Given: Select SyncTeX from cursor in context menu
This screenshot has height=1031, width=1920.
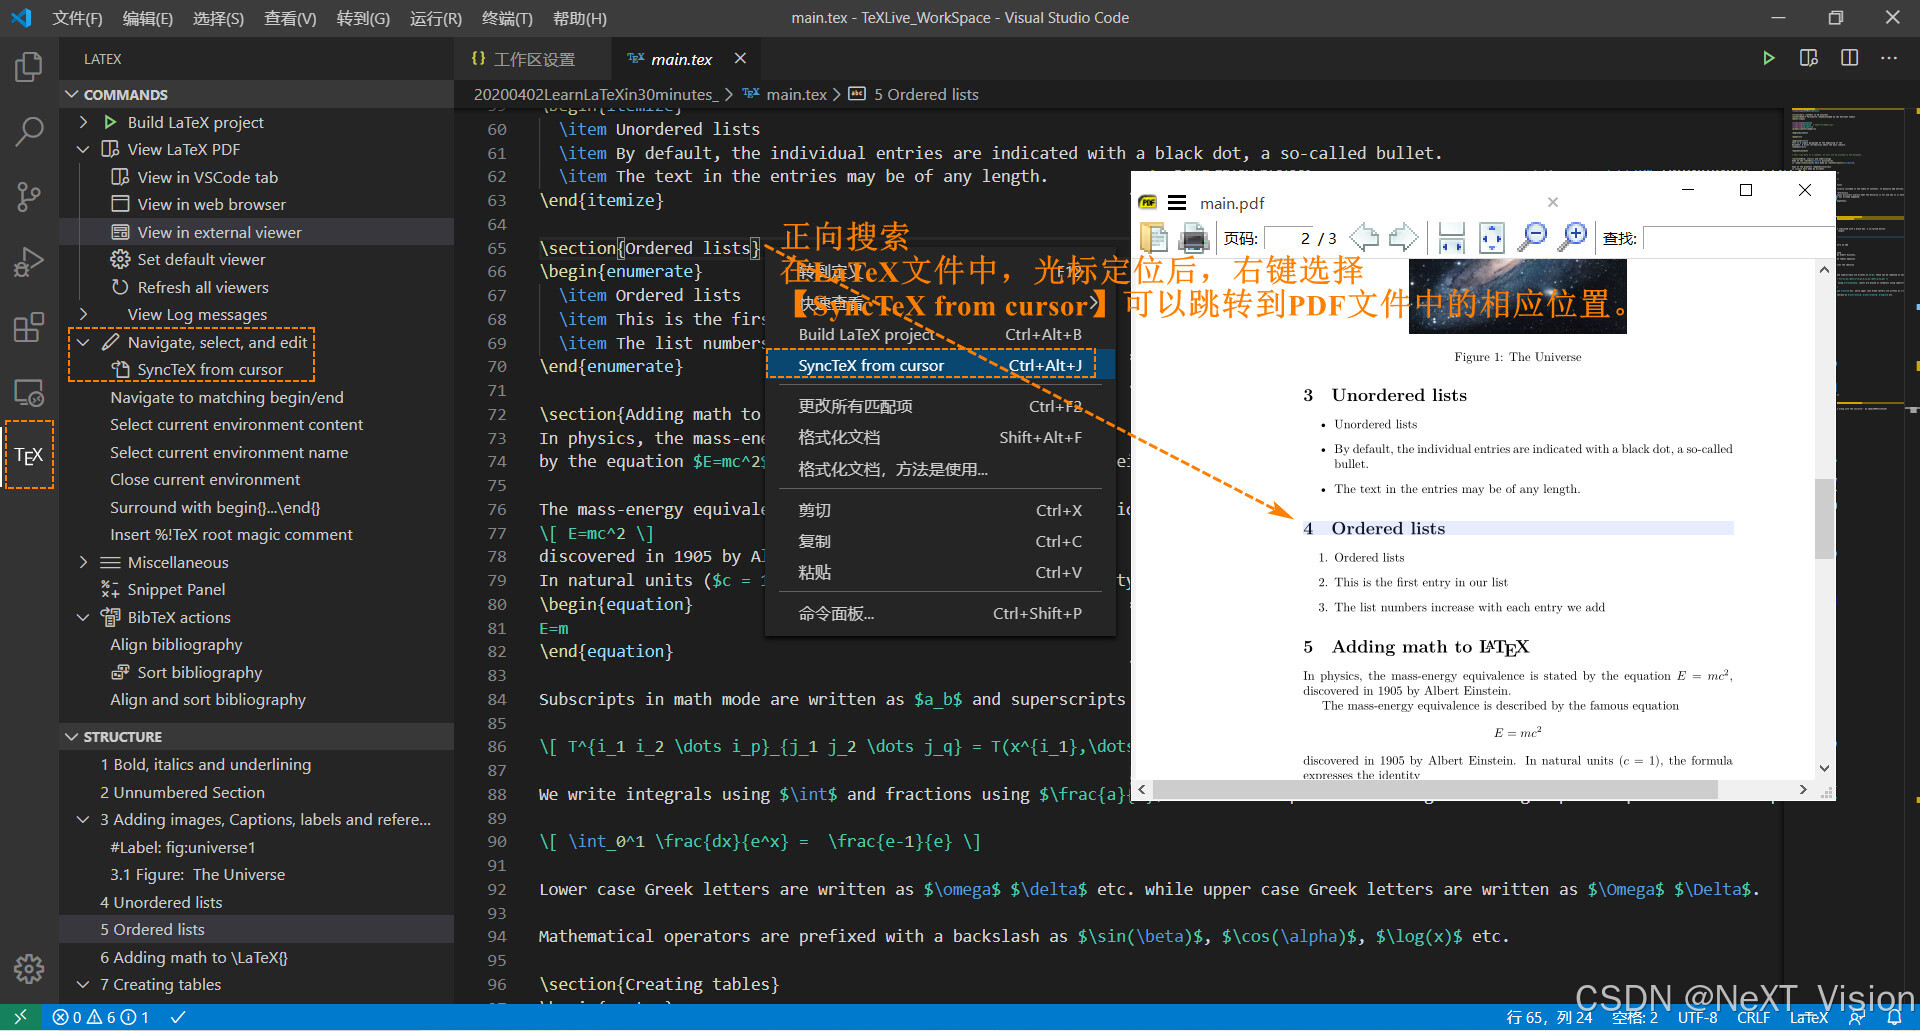Looking at the screenshot, I should click(940, 366).
